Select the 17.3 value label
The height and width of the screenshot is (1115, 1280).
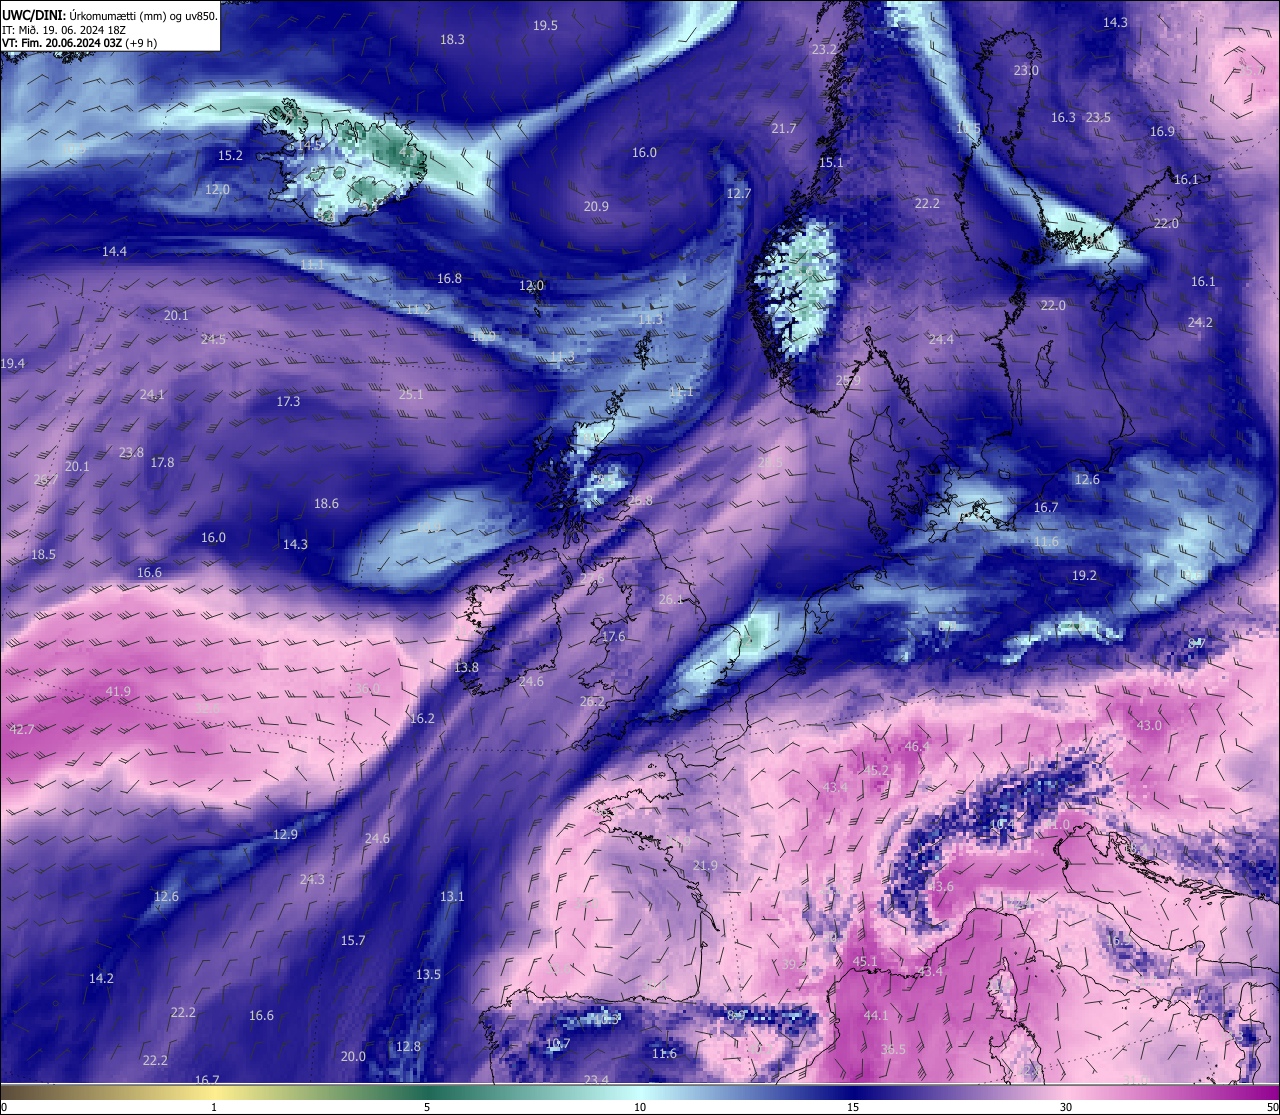coord(288,402)
